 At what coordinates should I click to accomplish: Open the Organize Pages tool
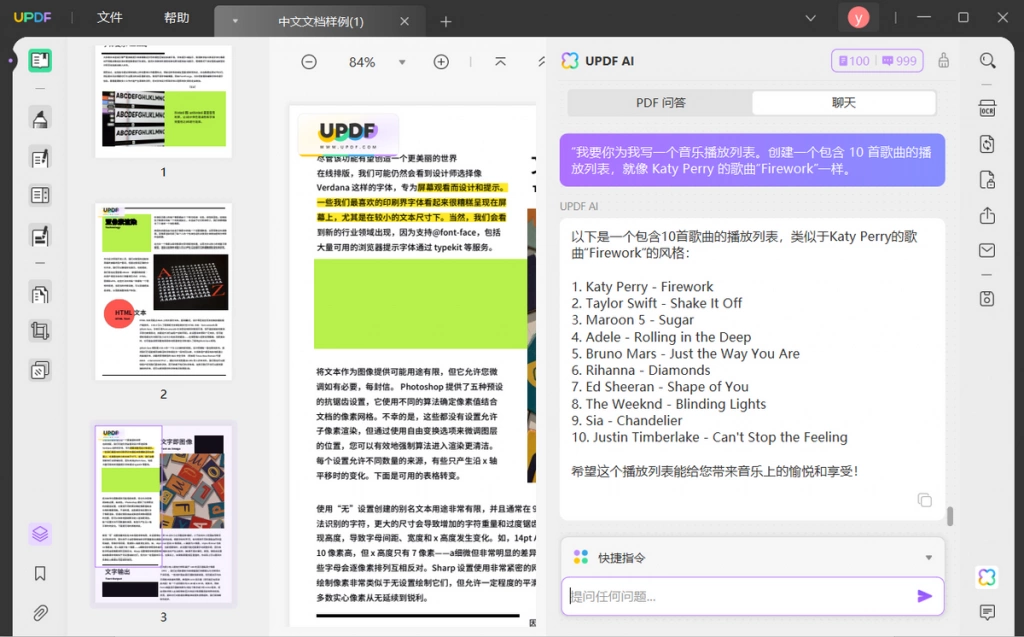pos(40,294)
